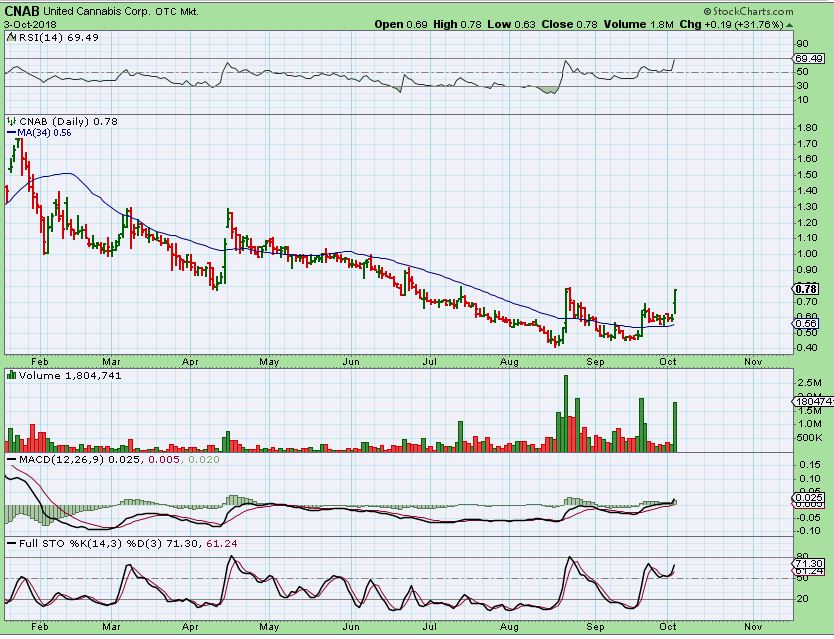Click the Chg +0.19 (+31.76%) value
The image size is (834, 639).
(x=771, y=23)
